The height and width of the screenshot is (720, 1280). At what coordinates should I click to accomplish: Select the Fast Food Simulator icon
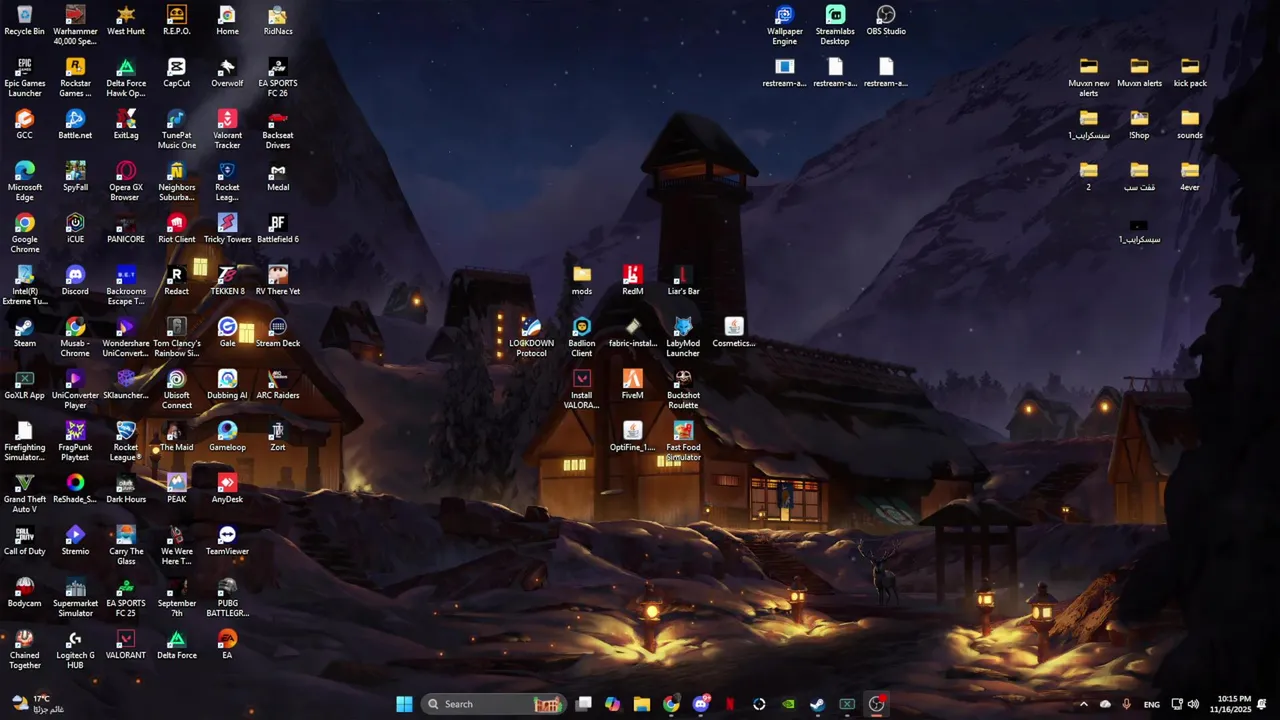(x=683, y=442)
